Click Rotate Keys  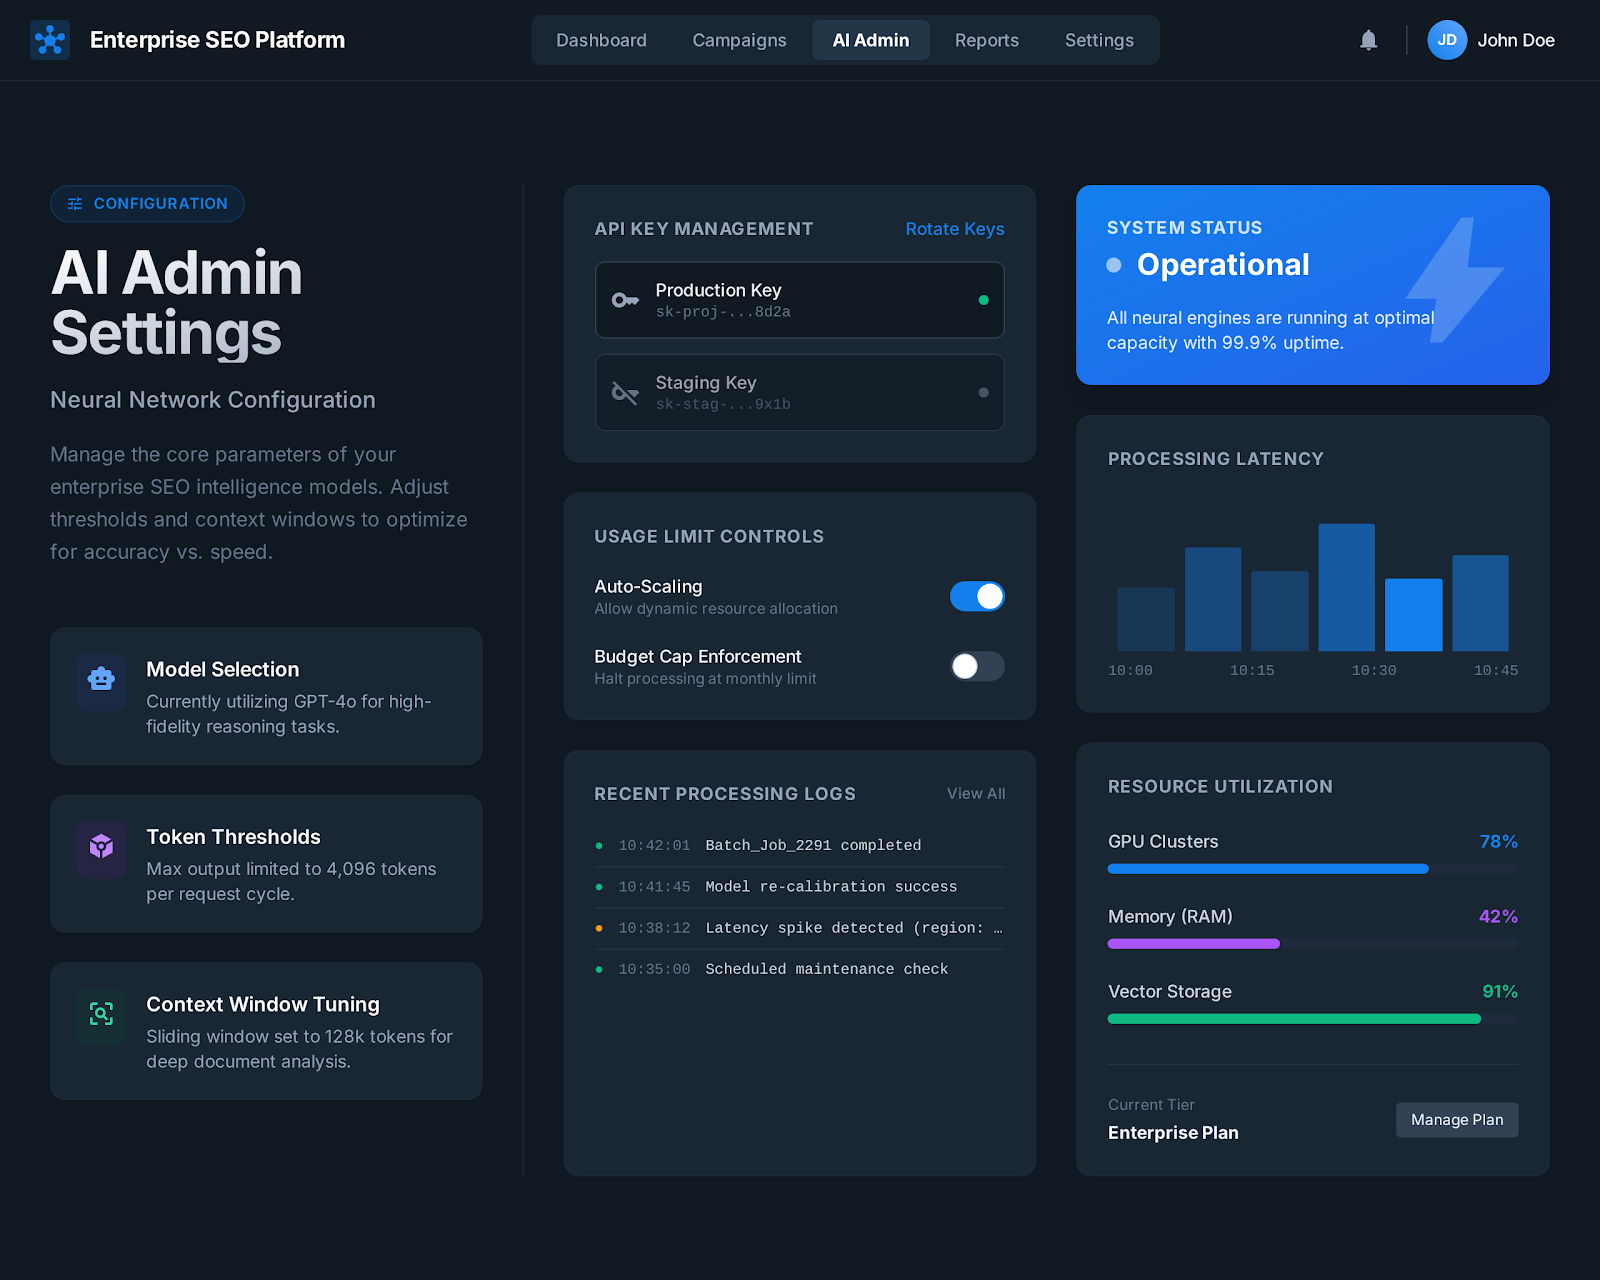click(x=954, y=229)
